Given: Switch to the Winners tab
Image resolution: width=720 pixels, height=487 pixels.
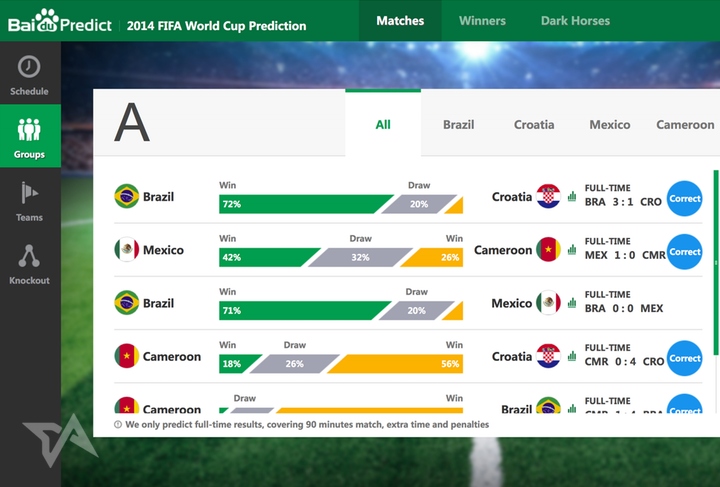Looking at the screenshot, I should pyautogui.click(x=482, y=21).
